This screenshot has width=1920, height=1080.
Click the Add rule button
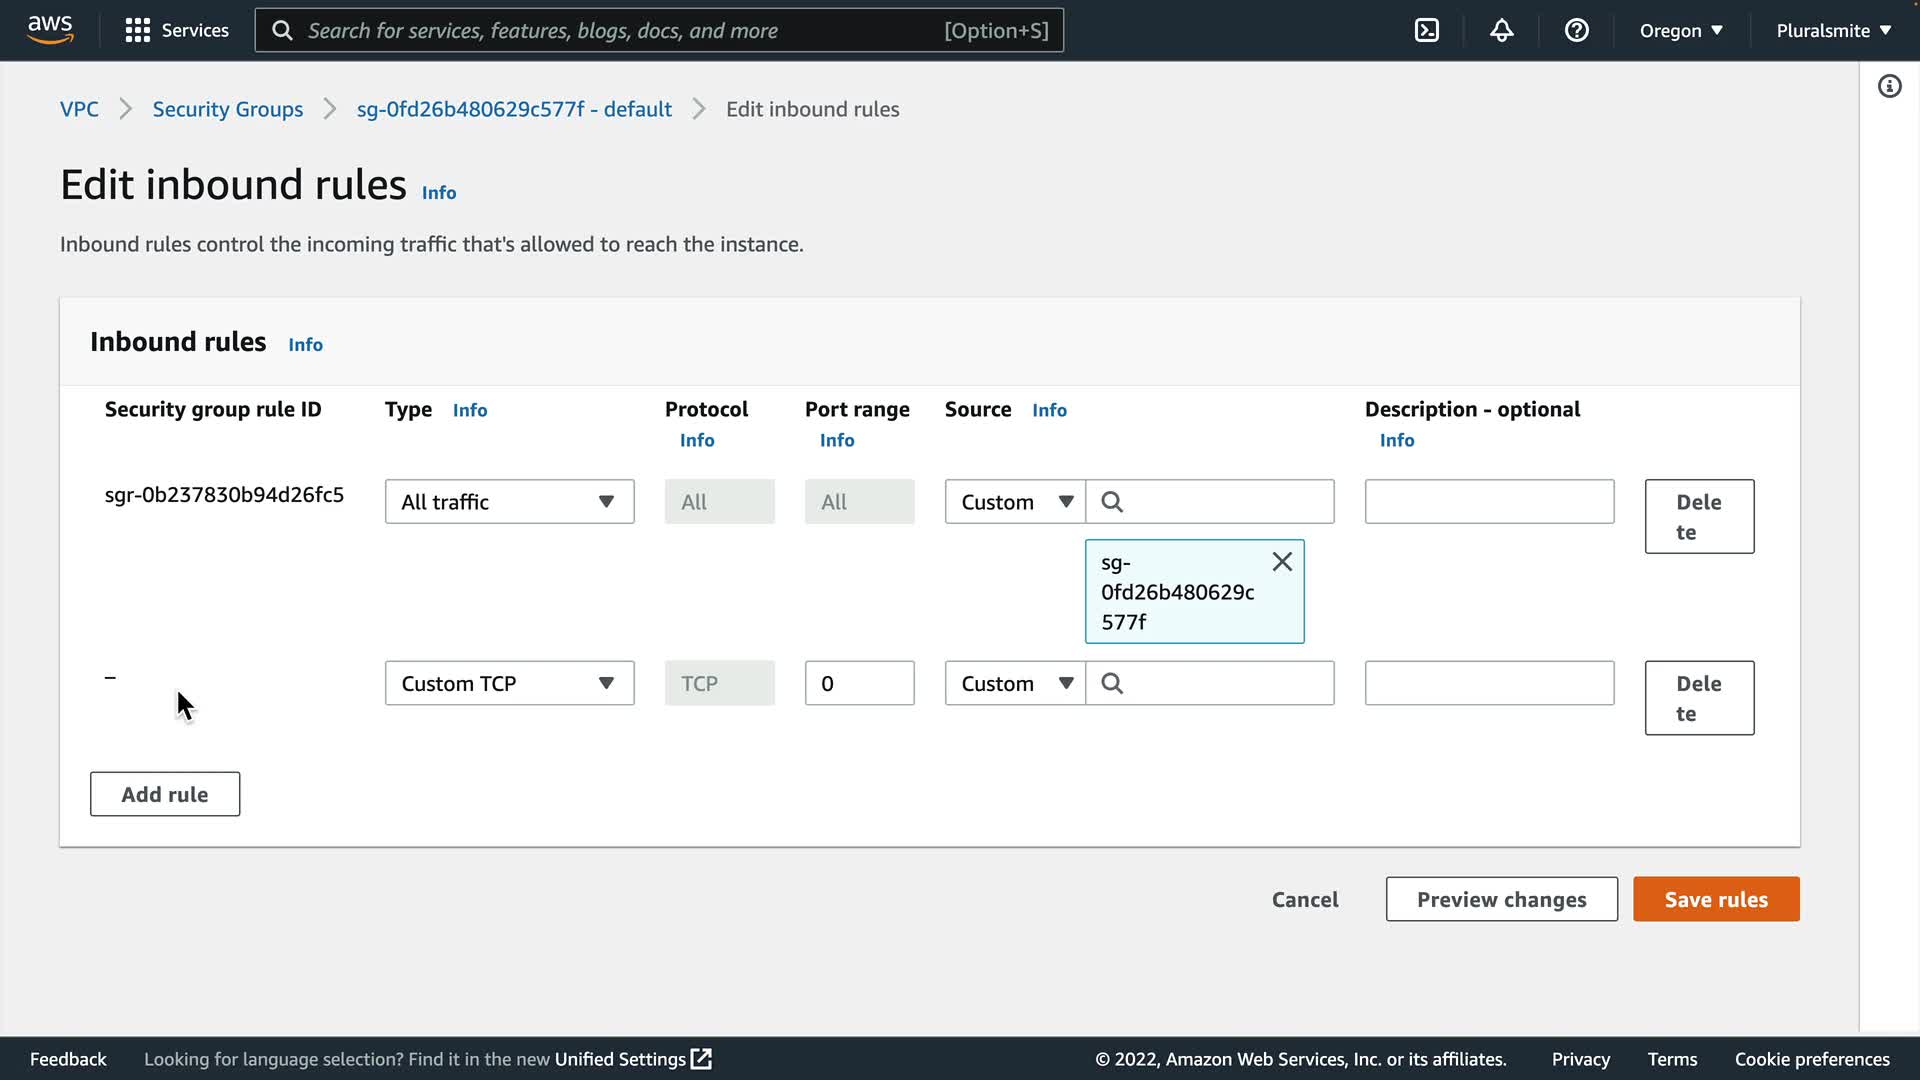(165, 794)
